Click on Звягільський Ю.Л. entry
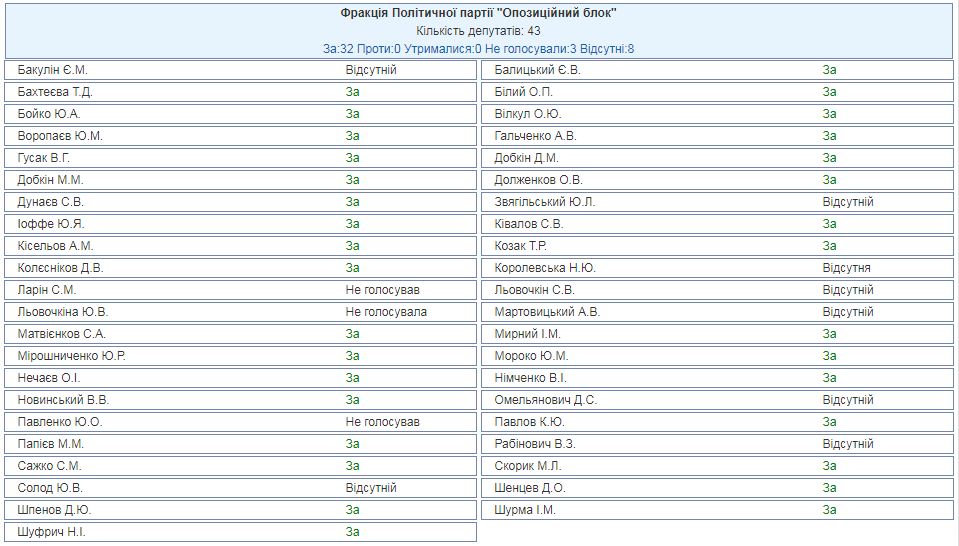Image resolution: width=959 pixels, height=546 pixels. click(x=545, y=202)
